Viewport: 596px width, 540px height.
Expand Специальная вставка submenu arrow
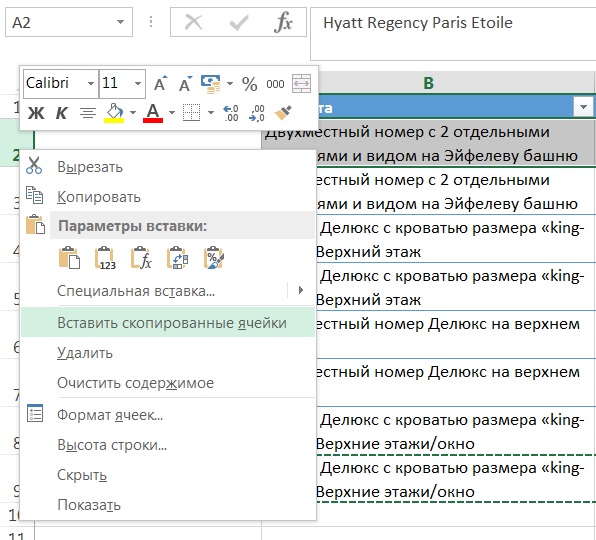point(301,291)
